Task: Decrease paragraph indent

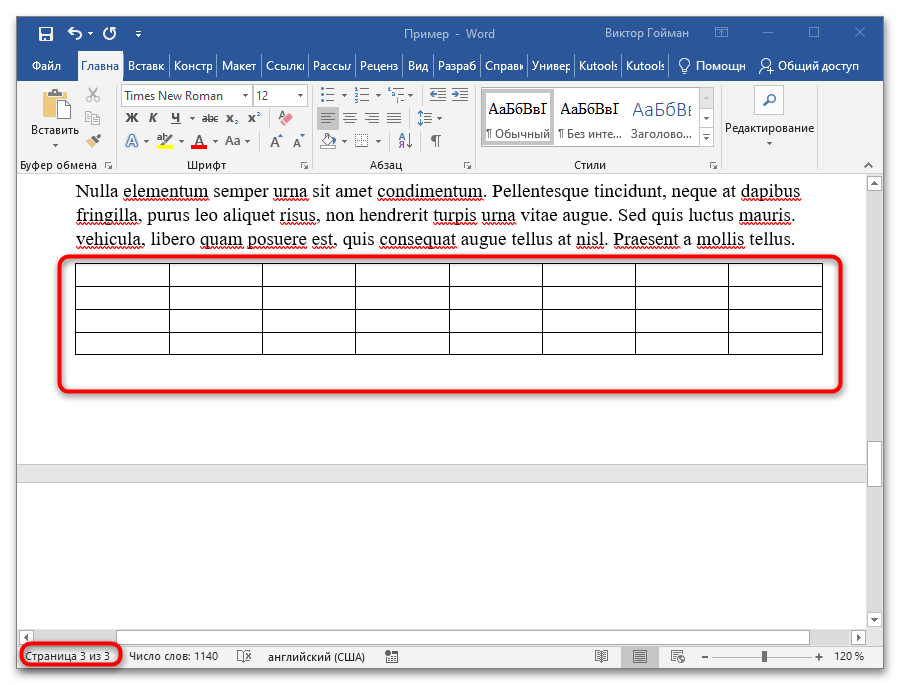Action: [438, 95]
